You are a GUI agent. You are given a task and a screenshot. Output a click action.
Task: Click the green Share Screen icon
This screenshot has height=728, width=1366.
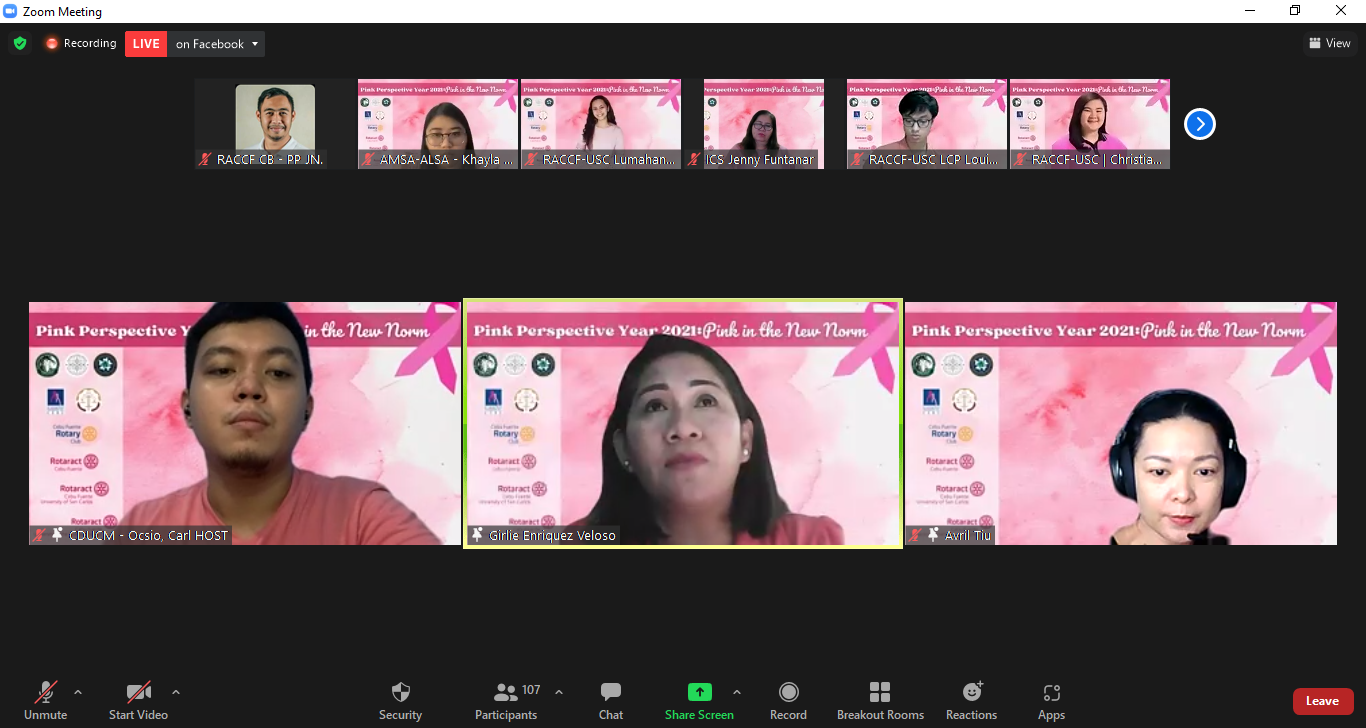tap(699, 692)
